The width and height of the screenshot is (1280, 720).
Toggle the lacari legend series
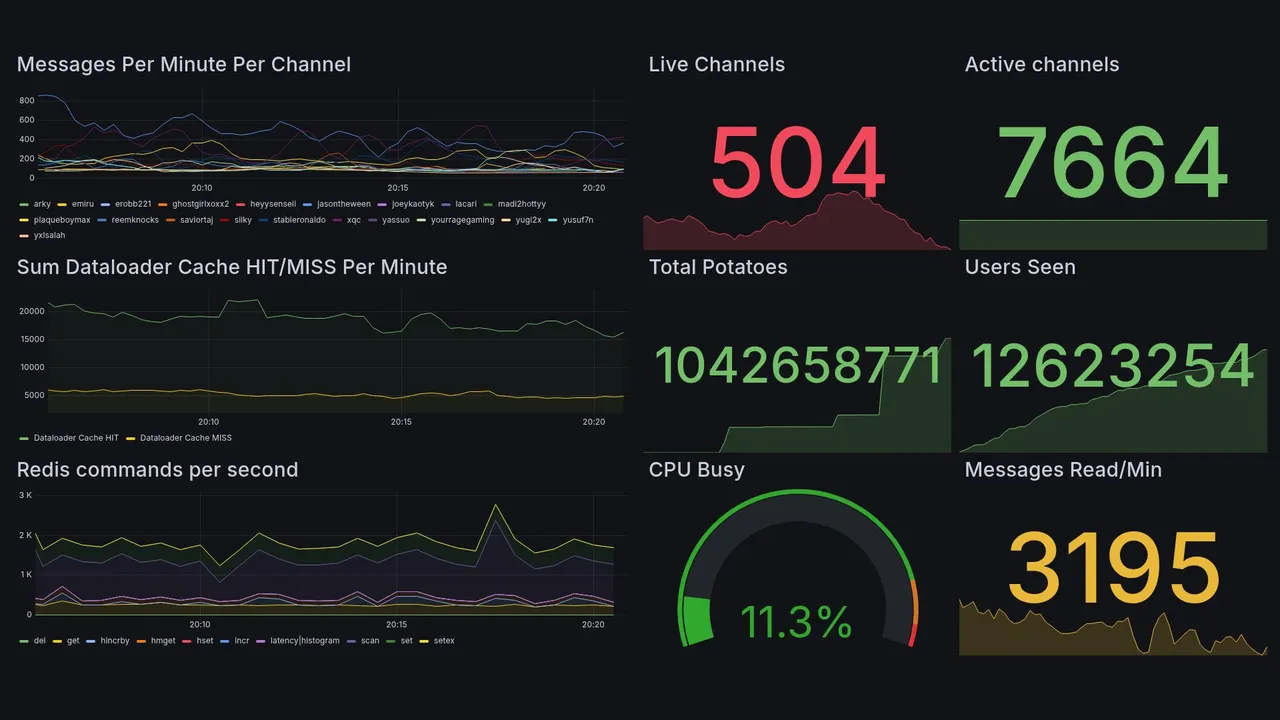458,204
